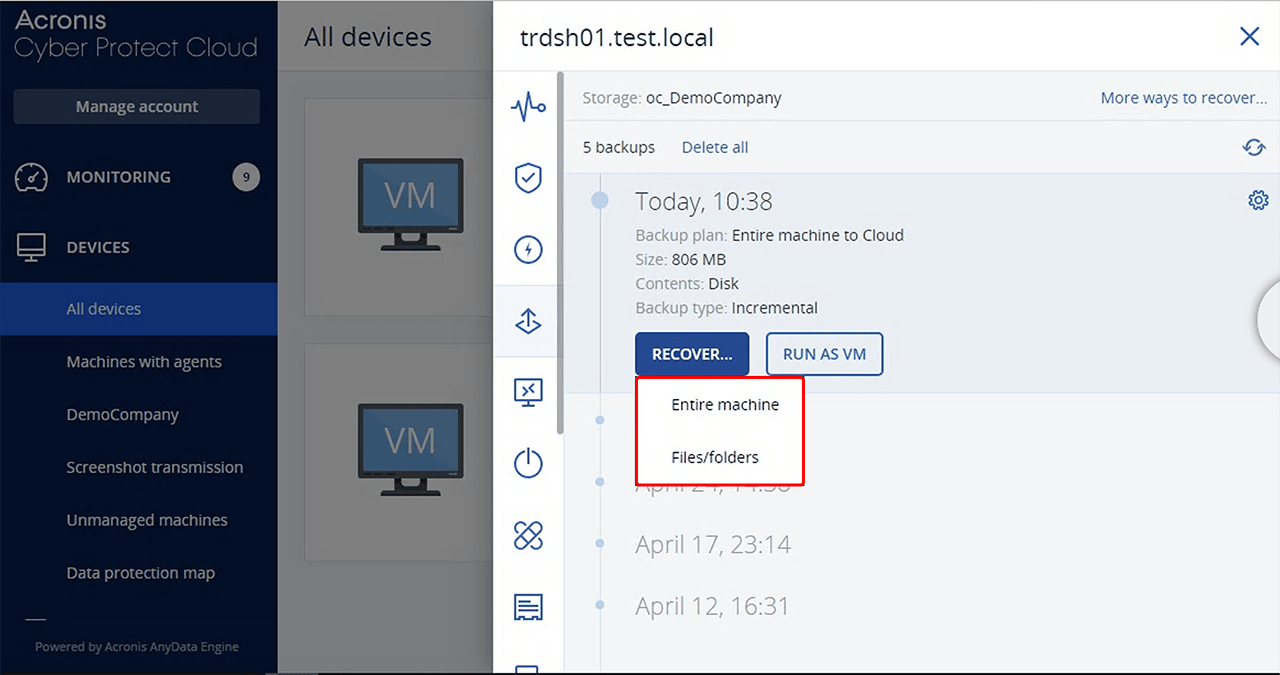The height and width of the screenshot is (675, 1280).
Task: Choose Entire machine from recover menu
Action: click(x=725, y=405)
